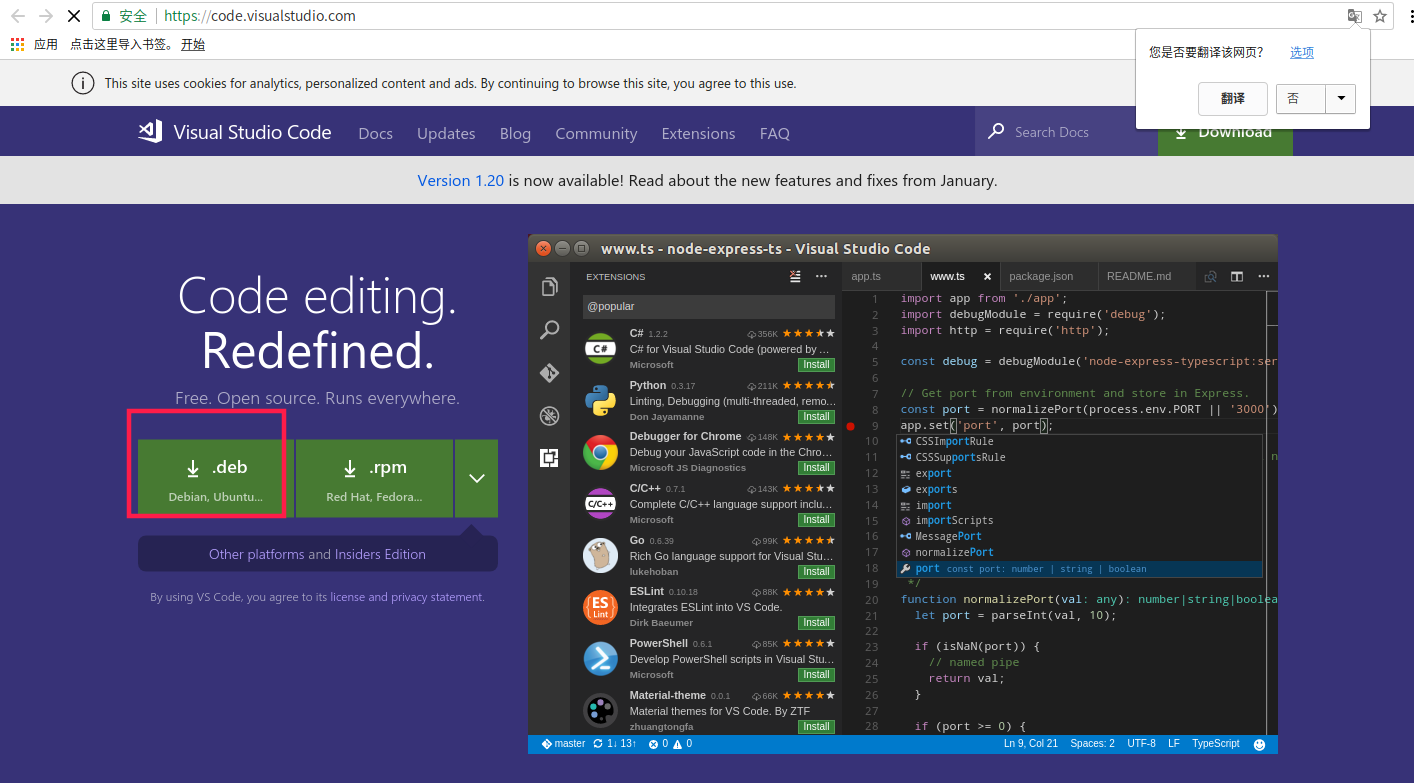Open the Version 1.20 link
This screenshot has height=783, width=1414.
coord(460,180)
